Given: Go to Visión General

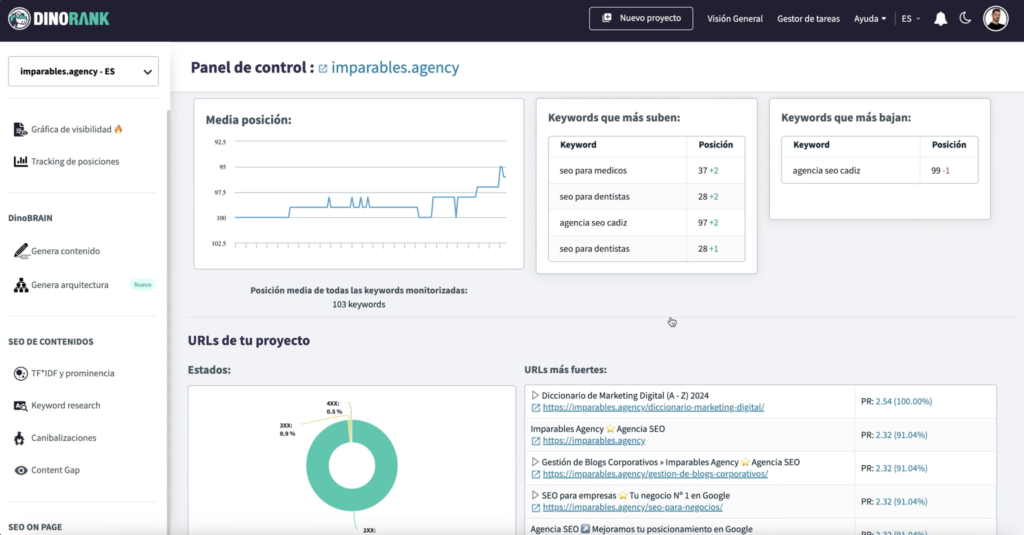Looking at the screenshot, I should pos(735,18).
